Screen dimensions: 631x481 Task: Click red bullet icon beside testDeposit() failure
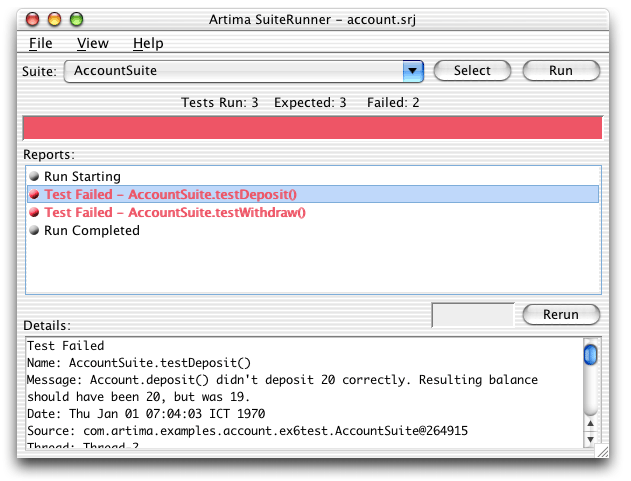coord(34,194)
